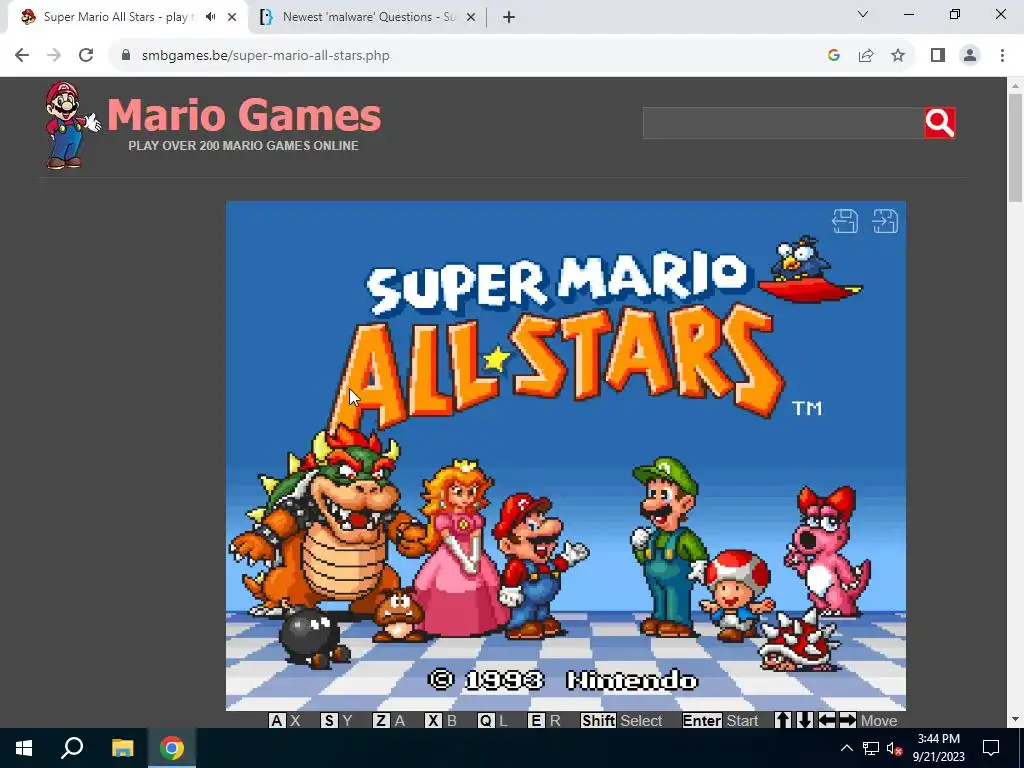Close the Super Mario All Stars tab

point(232,17)
